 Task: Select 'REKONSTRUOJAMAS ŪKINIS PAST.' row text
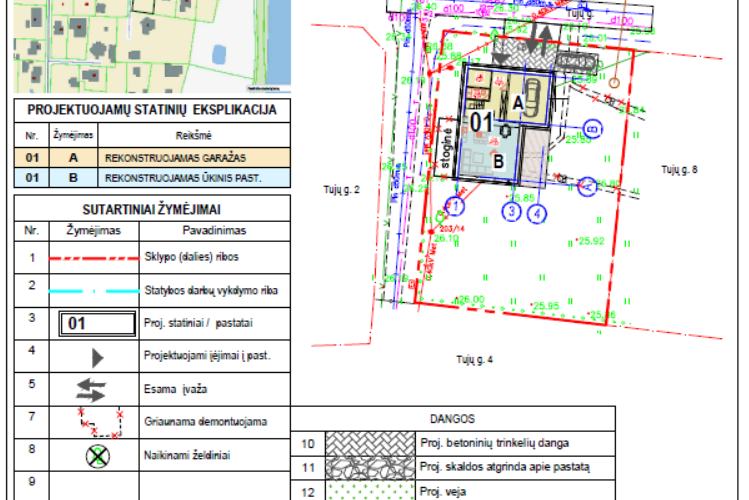(183, 178)
